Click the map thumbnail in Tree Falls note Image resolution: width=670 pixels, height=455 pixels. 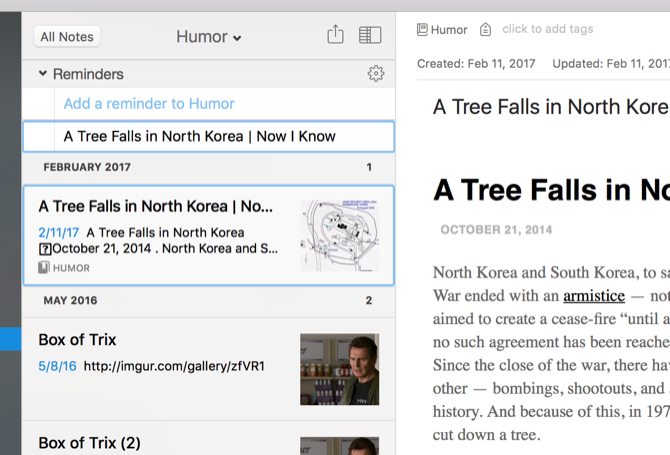(340, 235)
